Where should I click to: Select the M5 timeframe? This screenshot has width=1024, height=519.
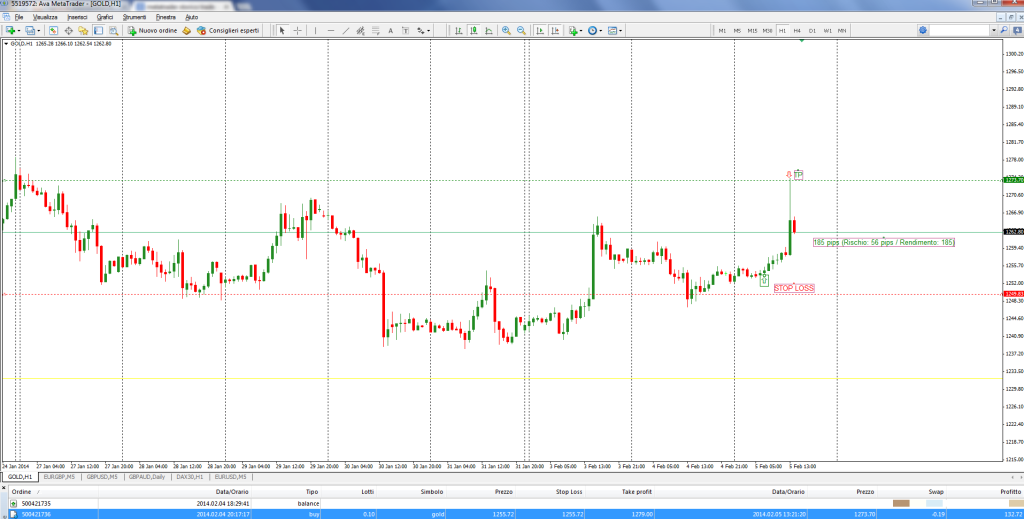[x=737, y=31]
